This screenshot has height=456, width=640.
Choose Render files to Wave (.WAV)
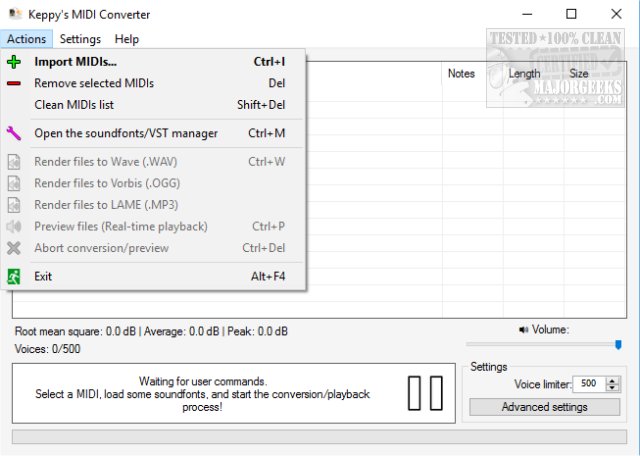153,162
